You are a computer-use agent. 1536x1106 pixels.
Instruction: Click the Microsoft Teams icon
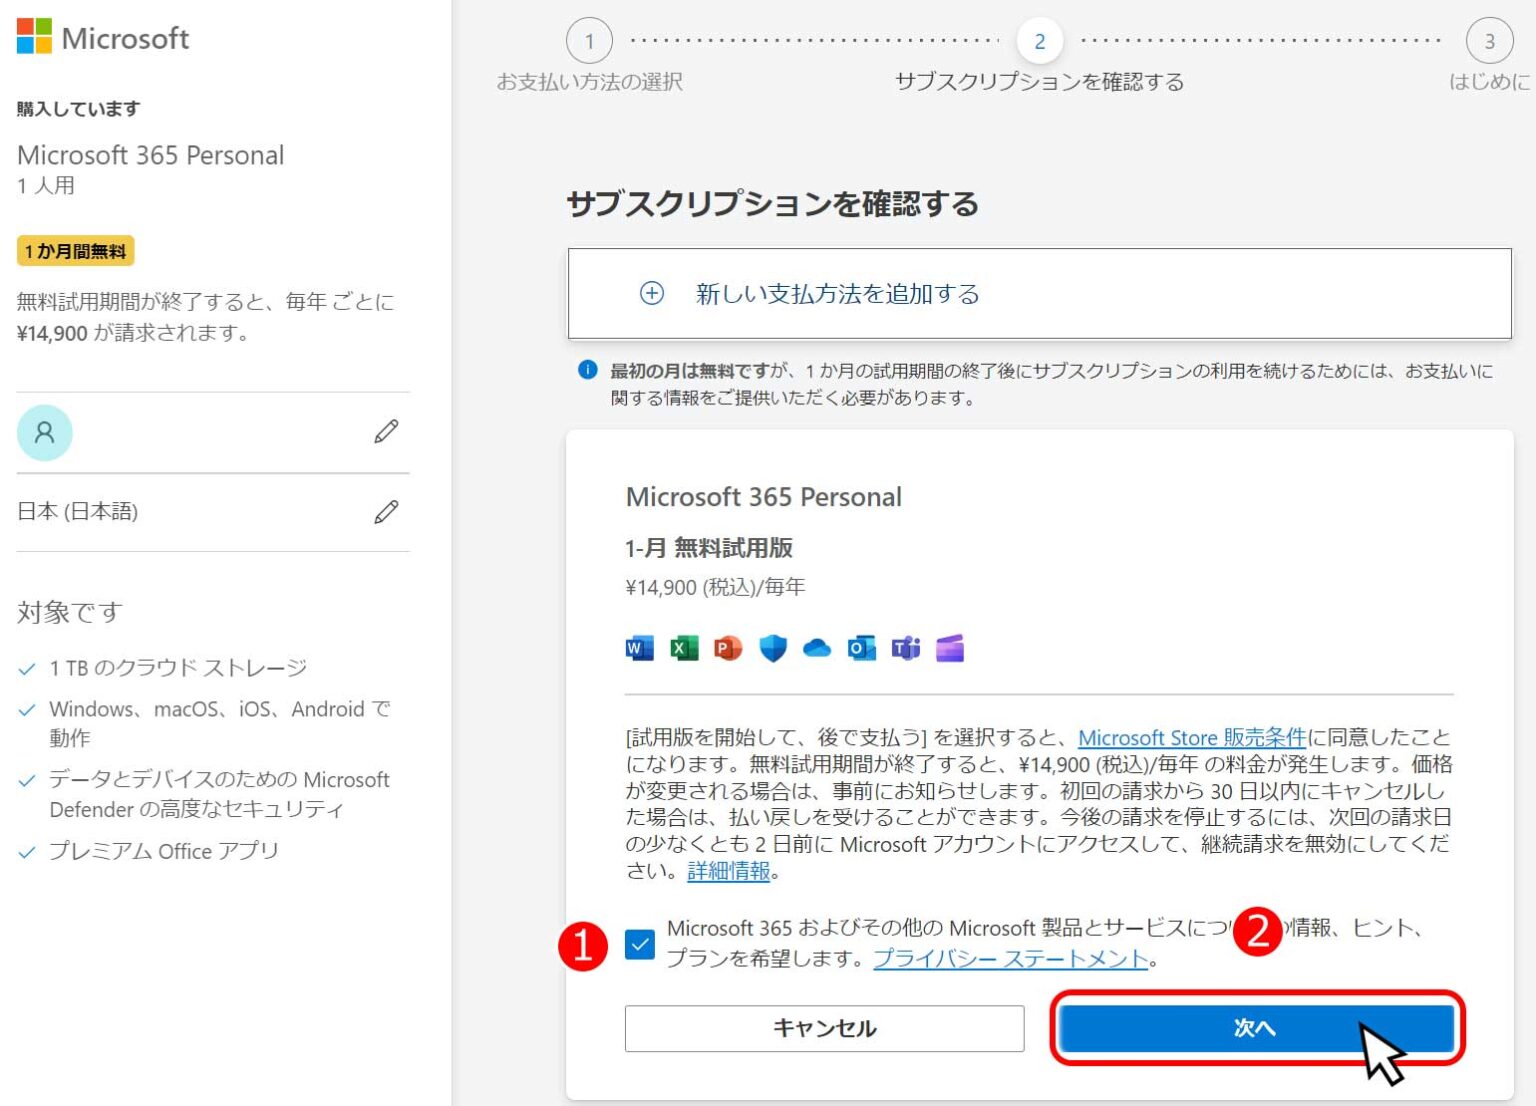point(905,648)
